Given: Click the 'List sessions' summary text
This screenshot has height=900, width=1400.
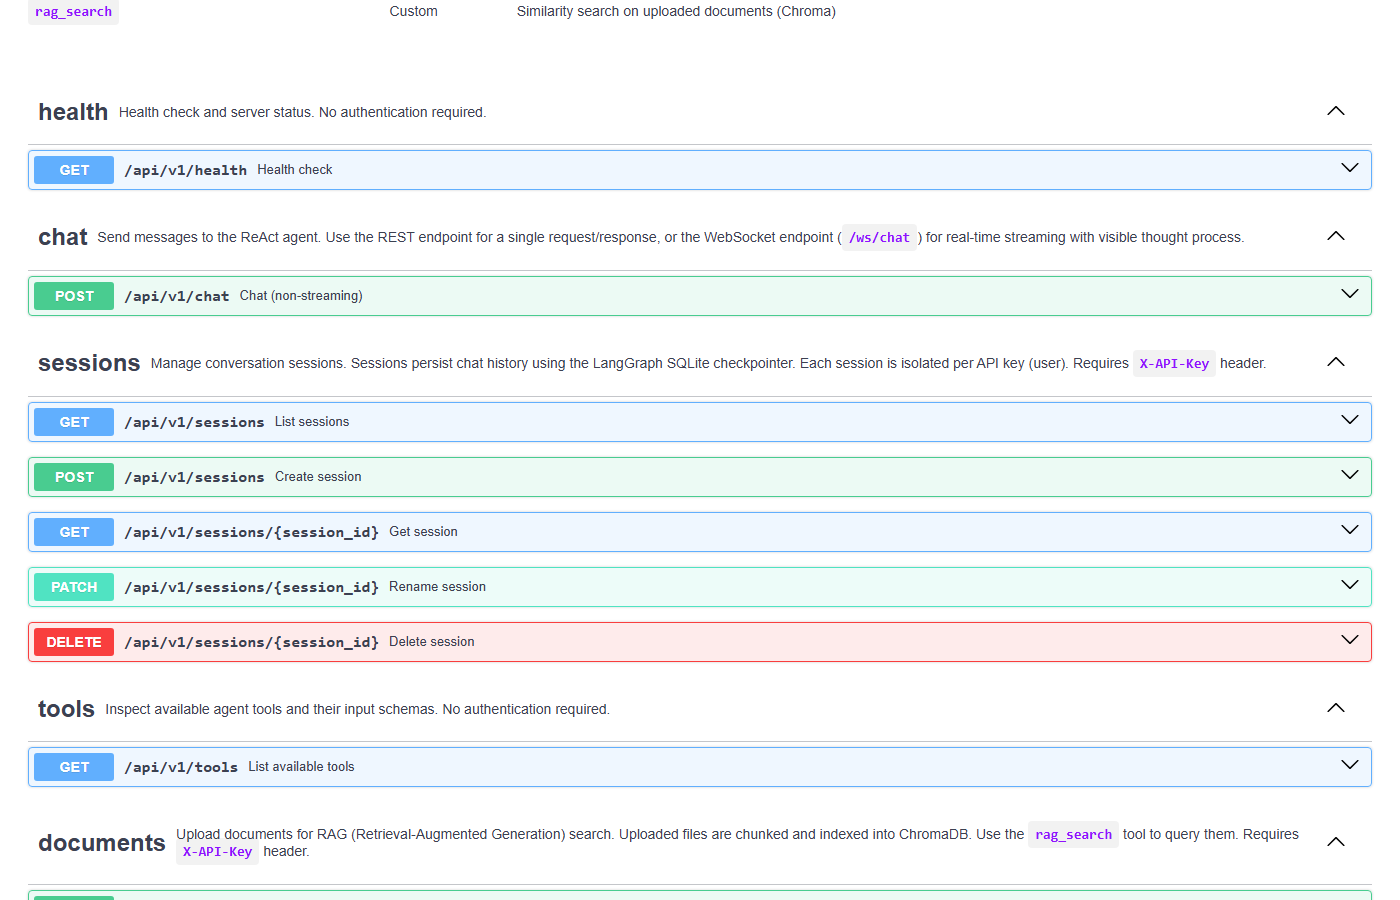Looking at the screenshot, I should point(312,422).
